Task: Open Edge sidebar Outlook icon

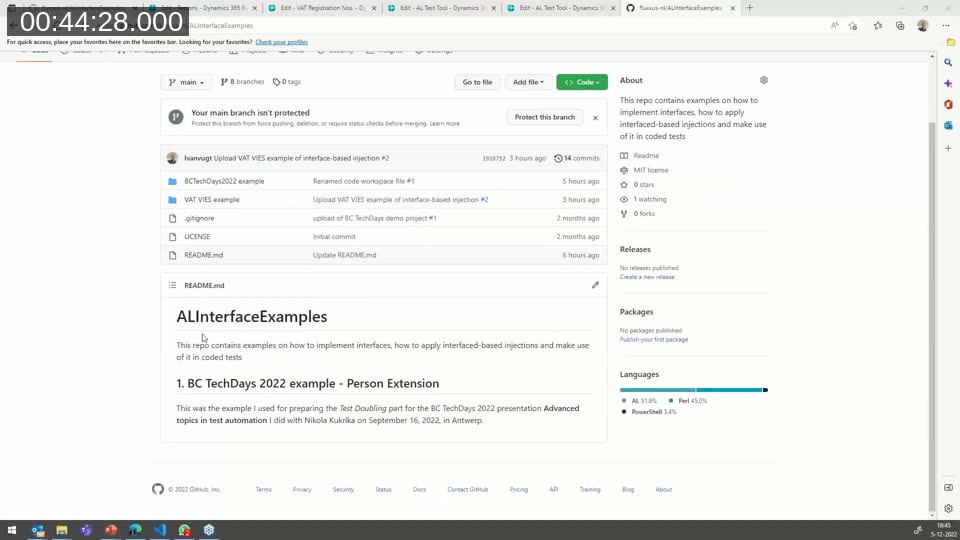Action: (948, 126)
